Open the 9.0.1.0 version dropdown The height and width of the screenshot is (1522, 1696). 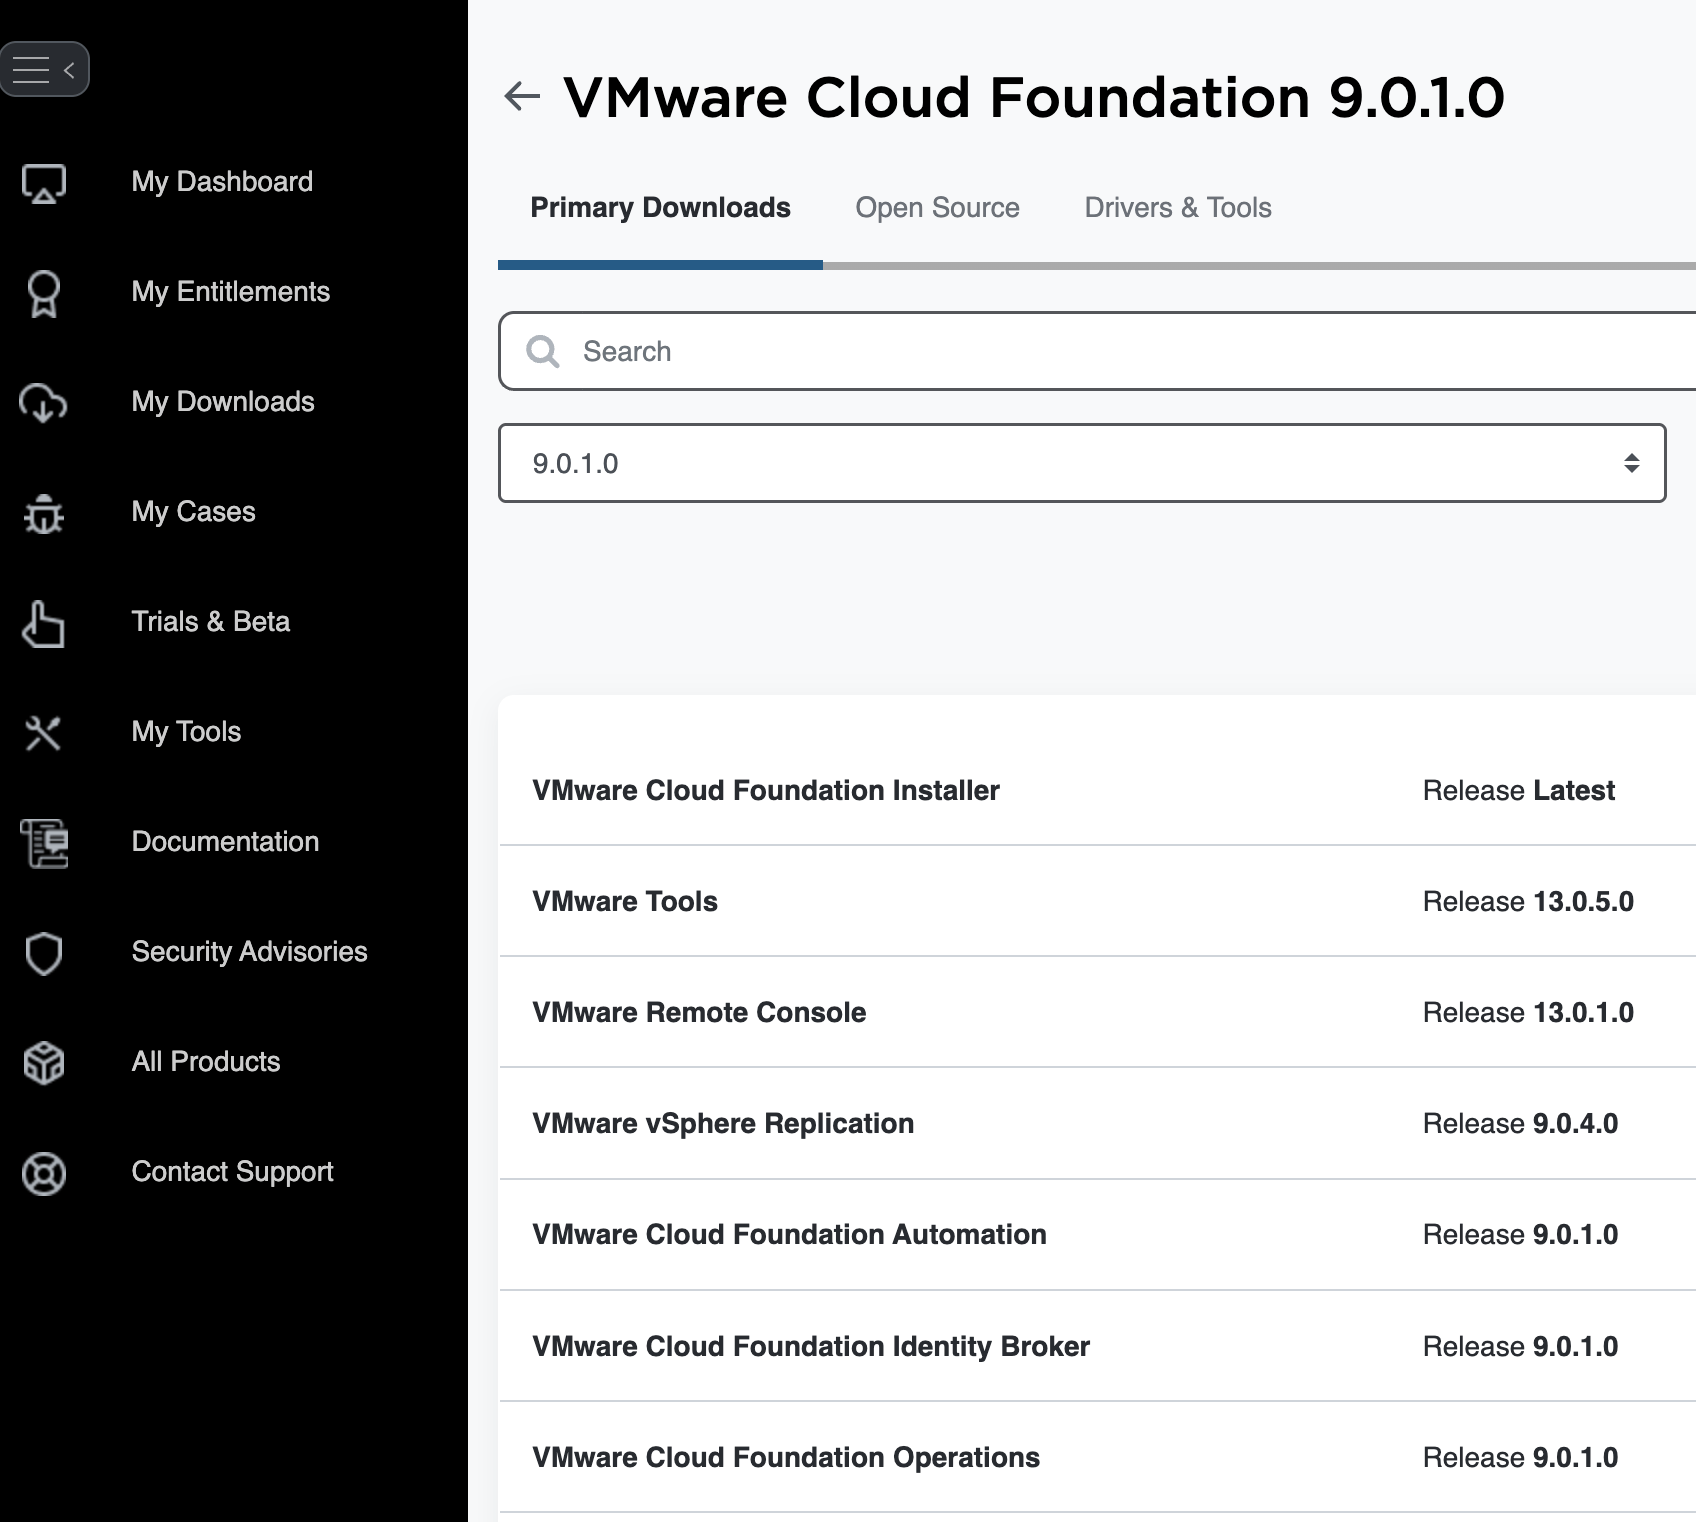[1081, 463]
